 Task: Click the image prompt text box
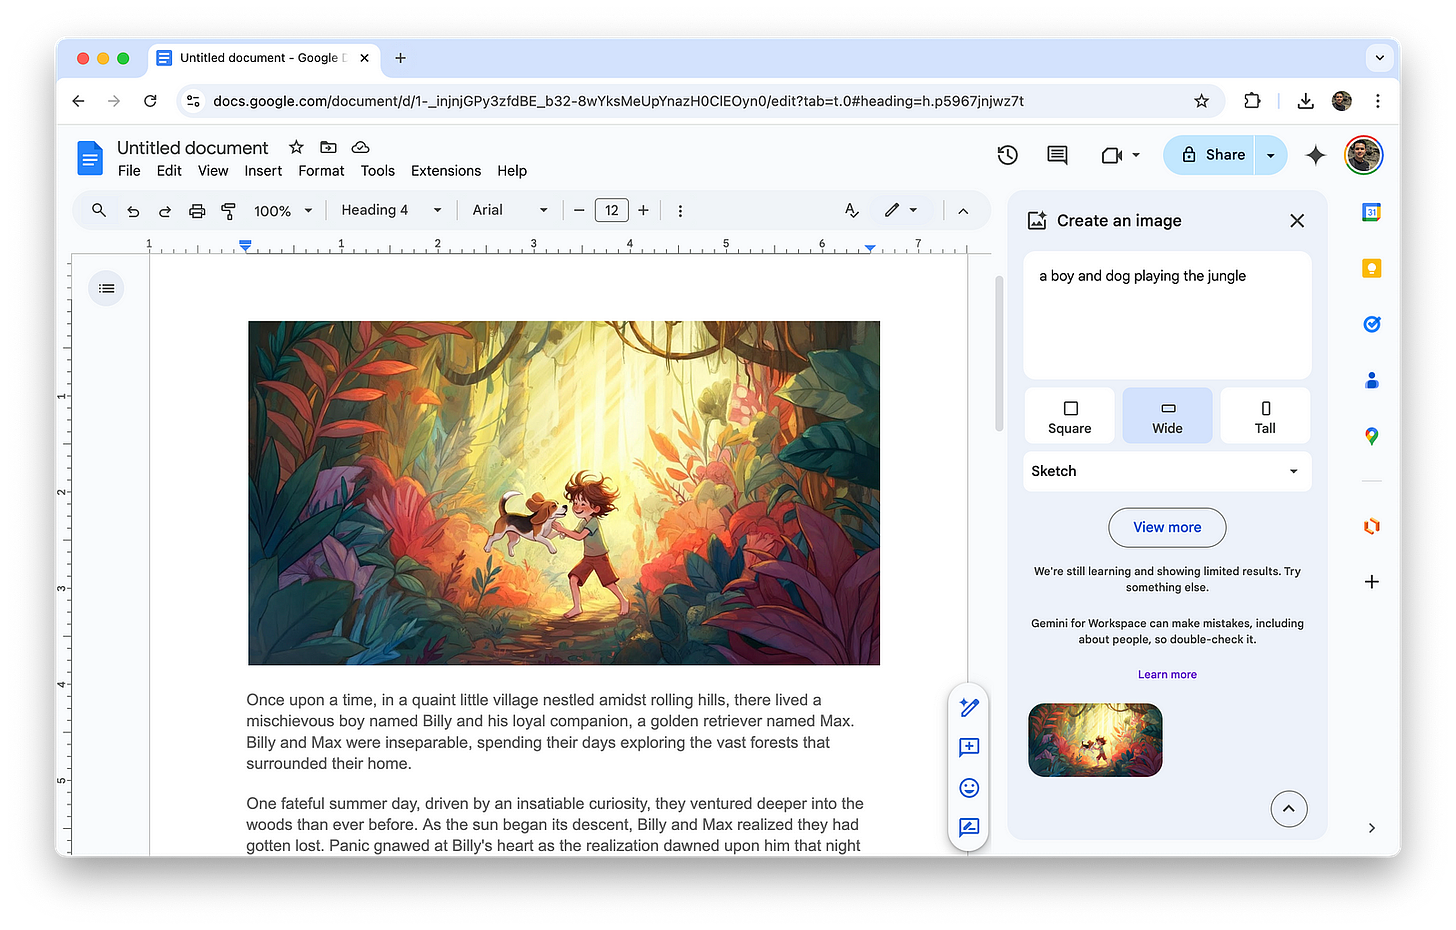pos(1167,315)
